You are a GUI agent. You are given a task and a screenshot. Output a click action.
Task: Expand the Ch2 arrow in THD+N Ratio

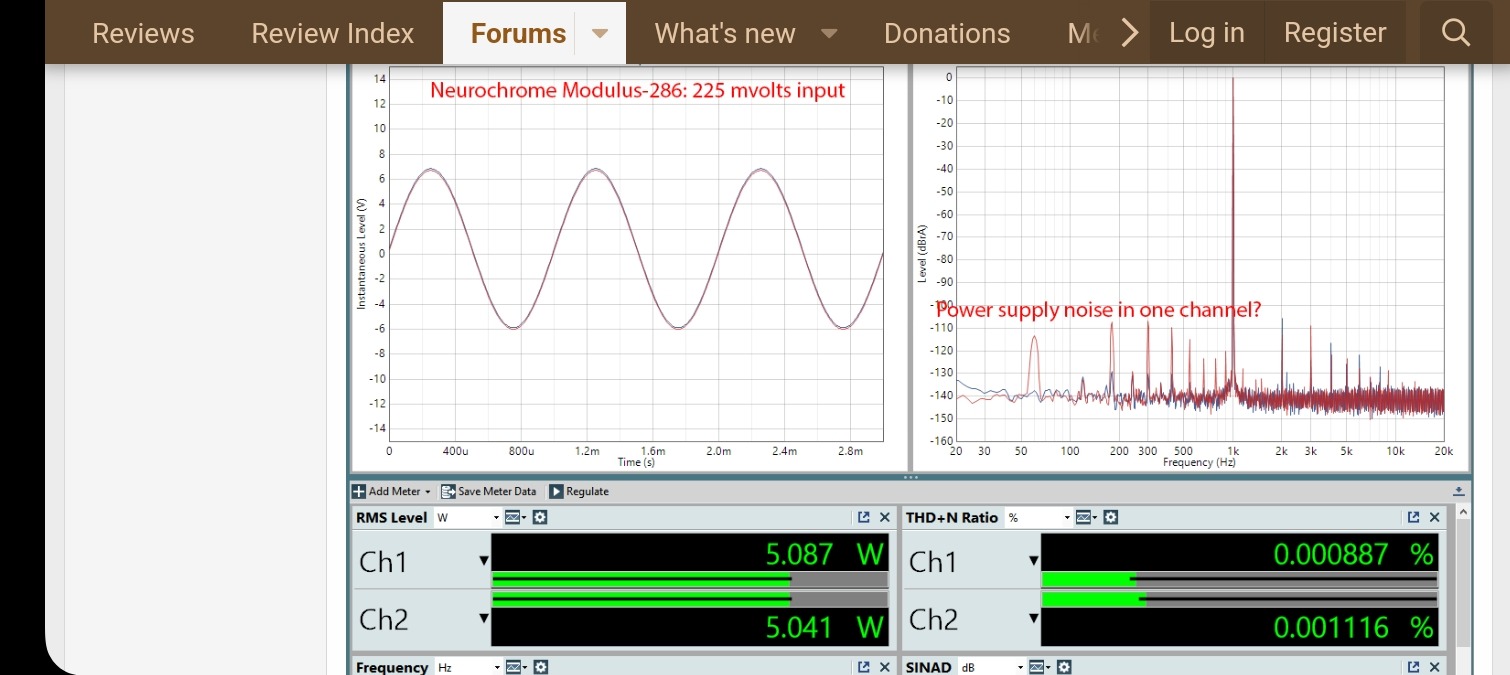click(1034, 618)
